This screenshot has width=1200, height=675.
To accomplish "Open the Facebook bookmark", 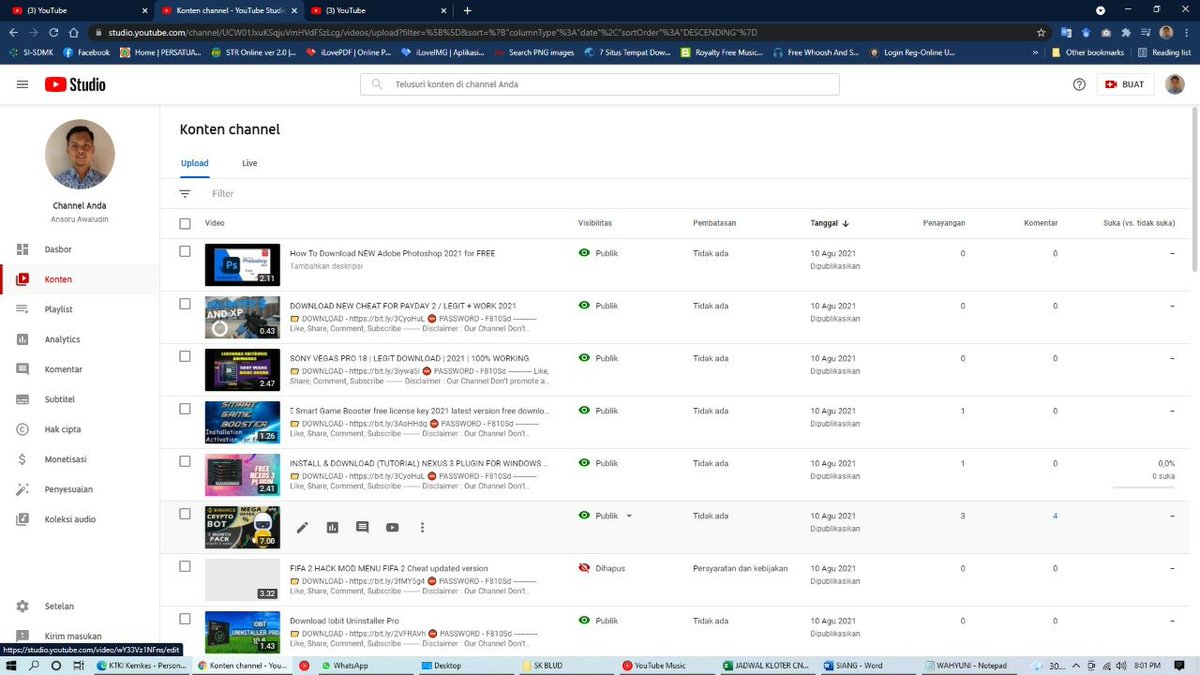I will tap(86, 52).
